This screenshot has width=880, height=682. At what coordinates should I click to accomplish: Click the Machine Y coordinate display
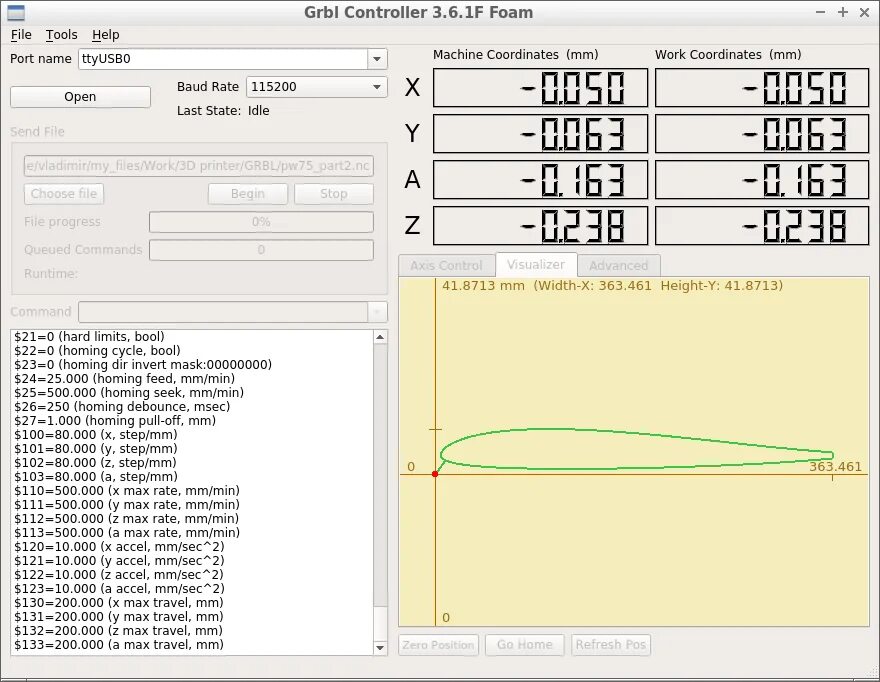pos(540,134)
